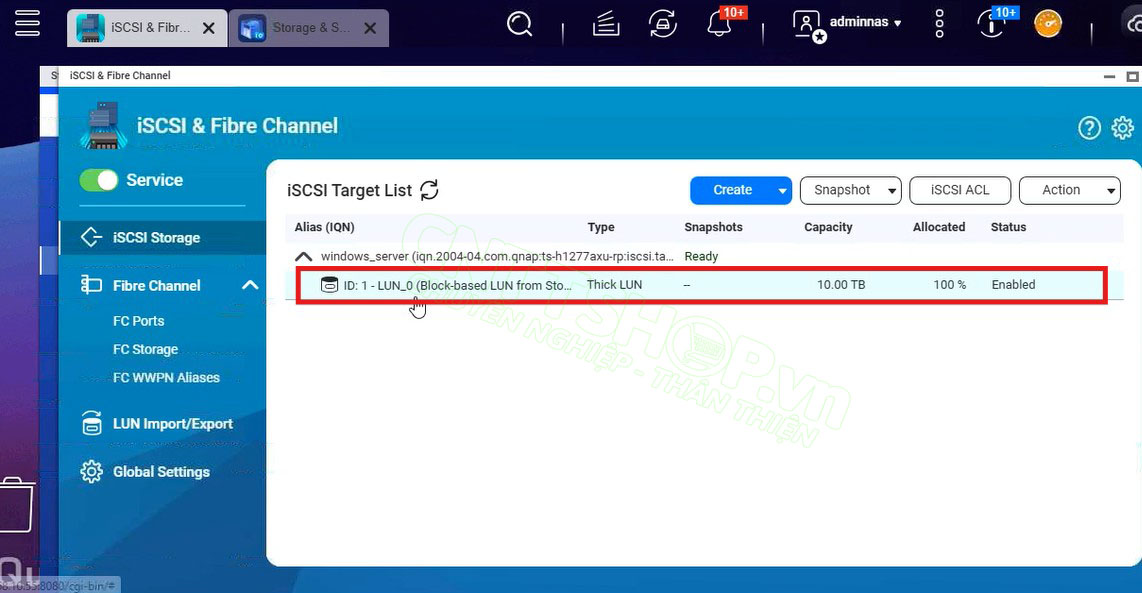Refresh the iSCSI Target List

(x=429, y=190)
